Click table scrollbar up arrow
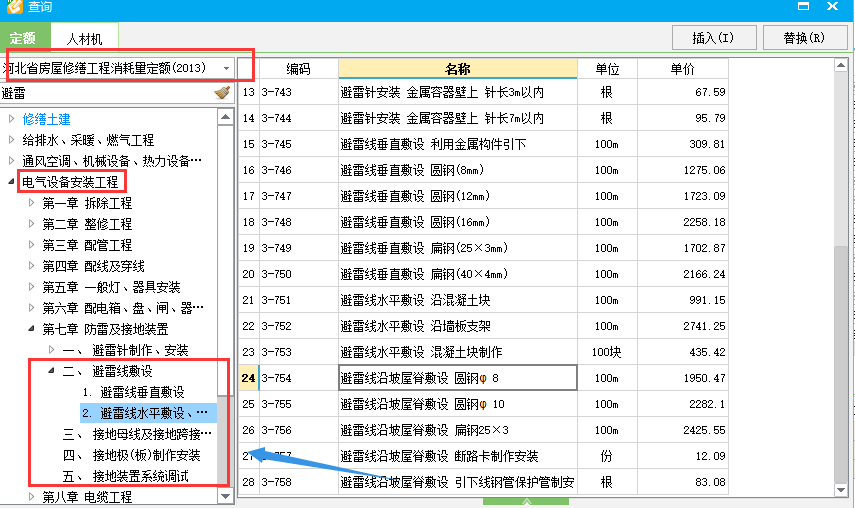 (841, 65)
